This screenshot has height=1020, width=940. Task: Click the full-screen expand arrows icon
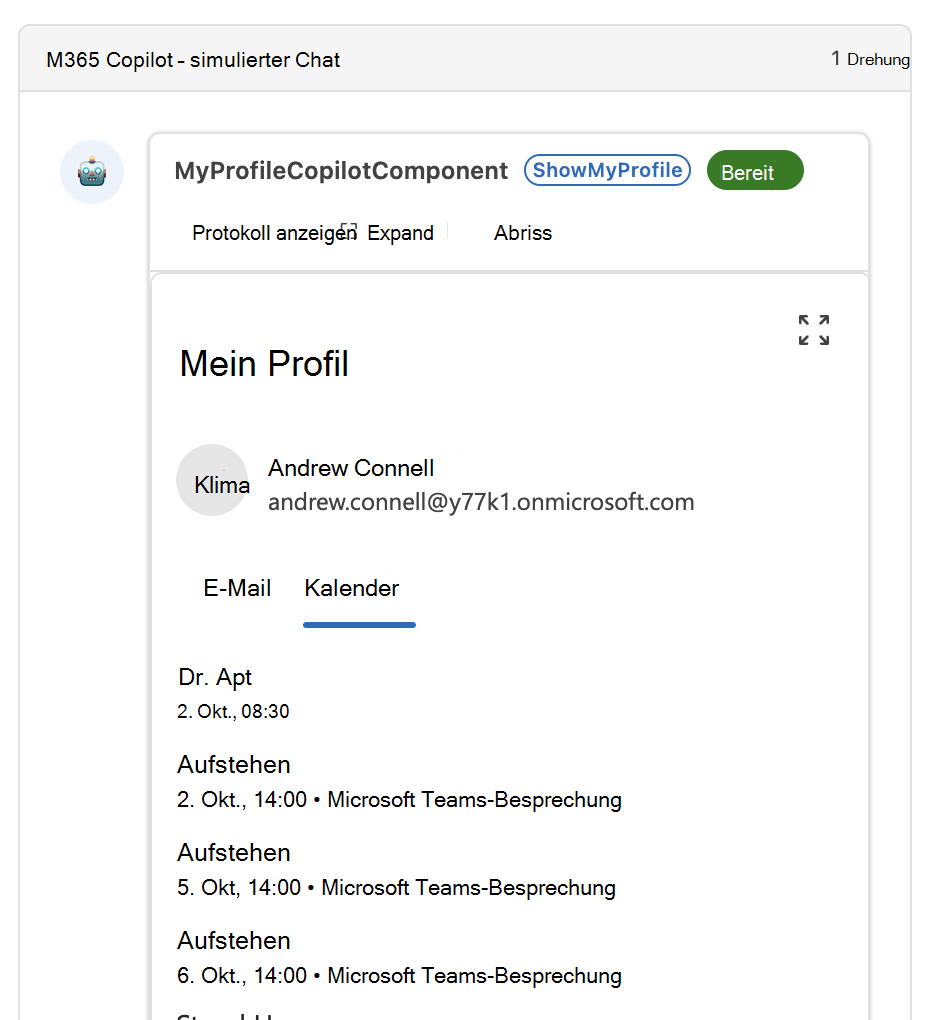coord(814,330)
